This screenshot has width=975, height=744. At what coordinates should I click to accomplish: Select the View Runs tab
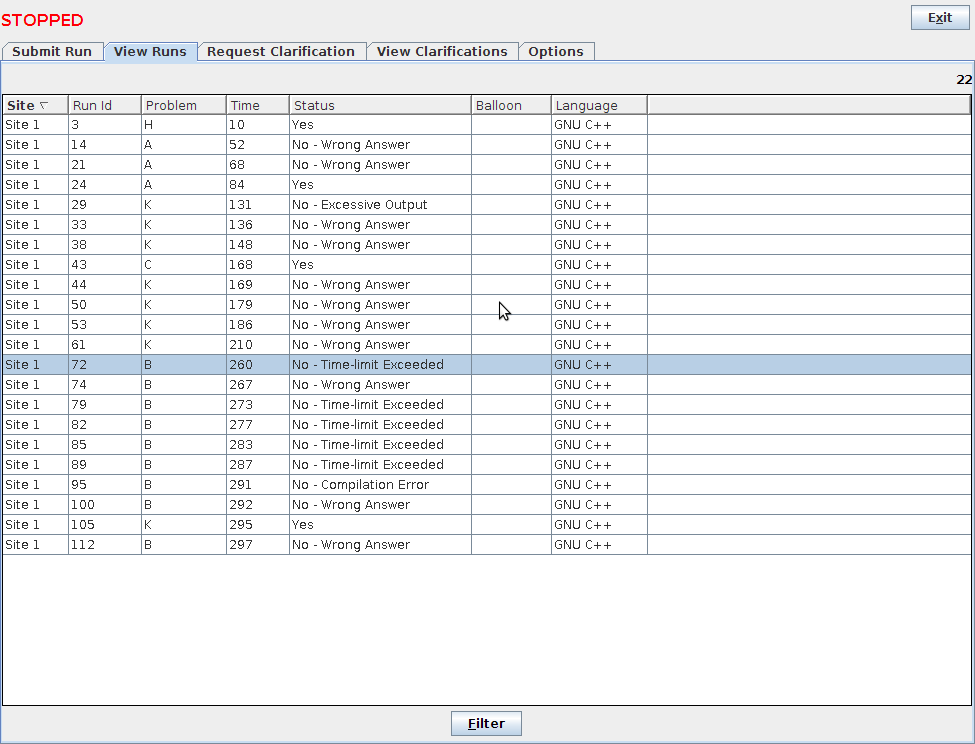coord(150,52)
